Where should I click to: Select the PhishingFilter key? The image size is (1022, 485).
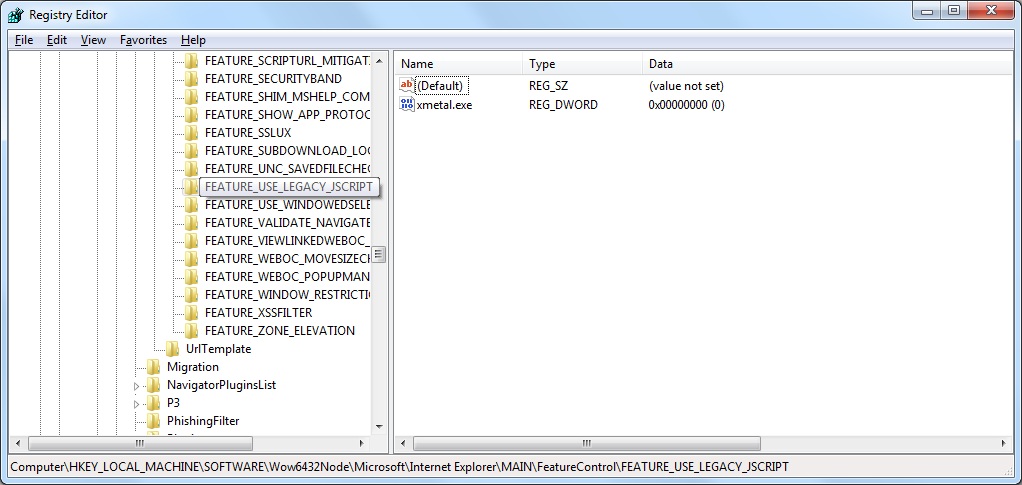coord(203,420)
